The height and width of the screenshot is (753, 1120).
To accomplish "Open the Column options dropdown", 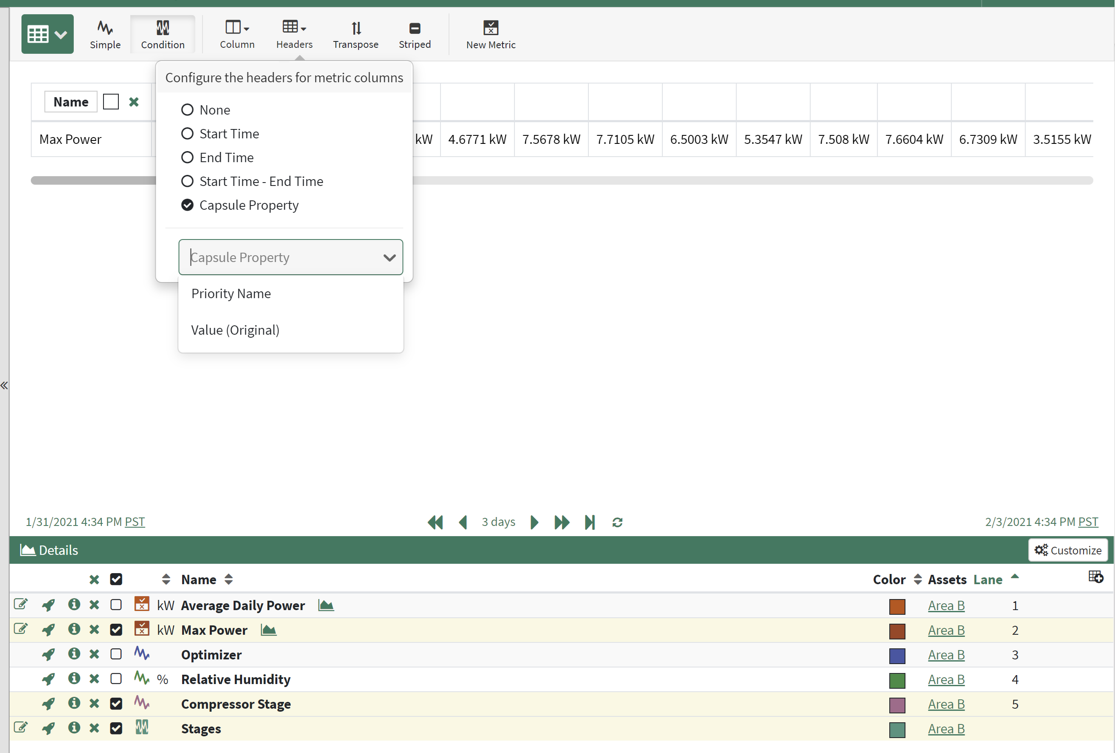I will [237, 34].
